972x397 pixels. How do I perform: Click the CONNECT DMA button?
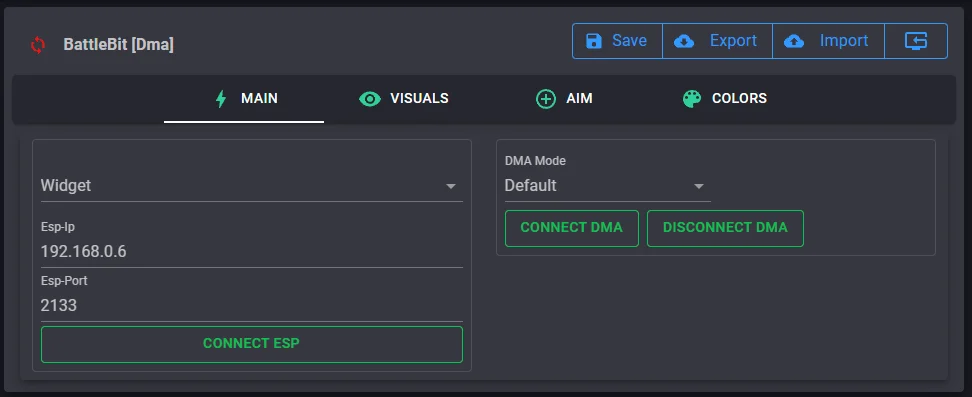(572, 228)
